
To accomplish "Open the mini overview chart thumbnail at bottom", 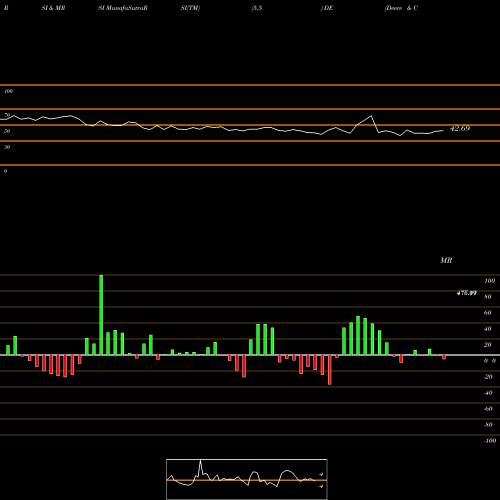I will coord(247,479).
